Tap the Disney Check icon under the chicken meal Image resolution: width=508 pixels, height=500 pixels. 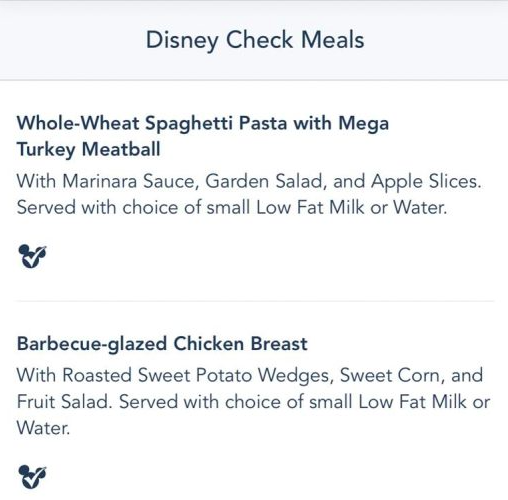32,477
